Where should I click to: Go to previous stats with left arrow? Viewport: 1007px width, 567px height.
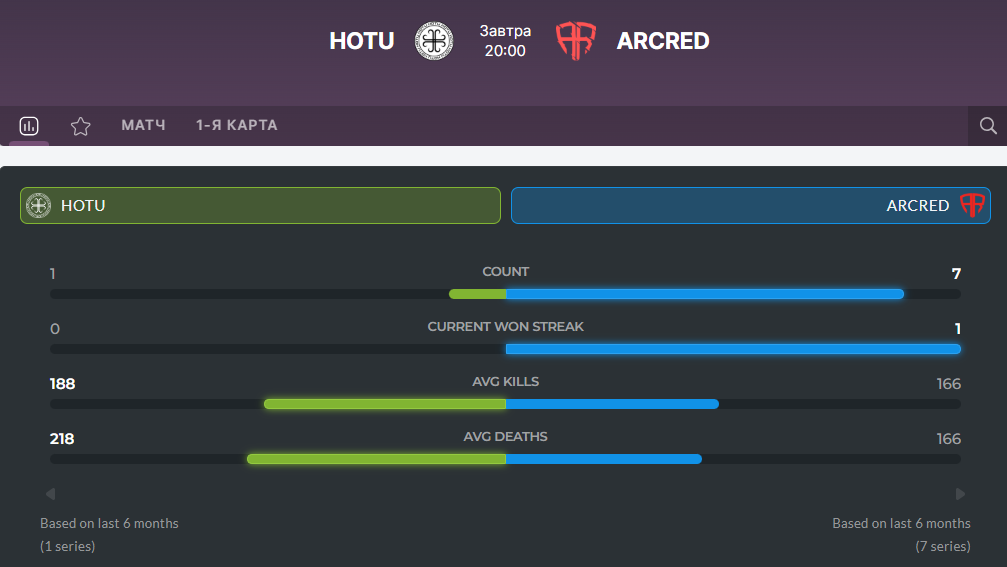tap(51, 494)
